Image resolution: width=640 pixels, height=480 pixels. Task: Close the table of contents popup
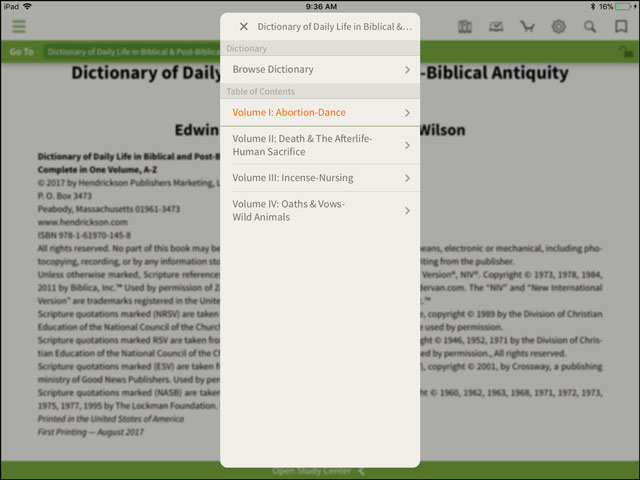click(244, 27)
